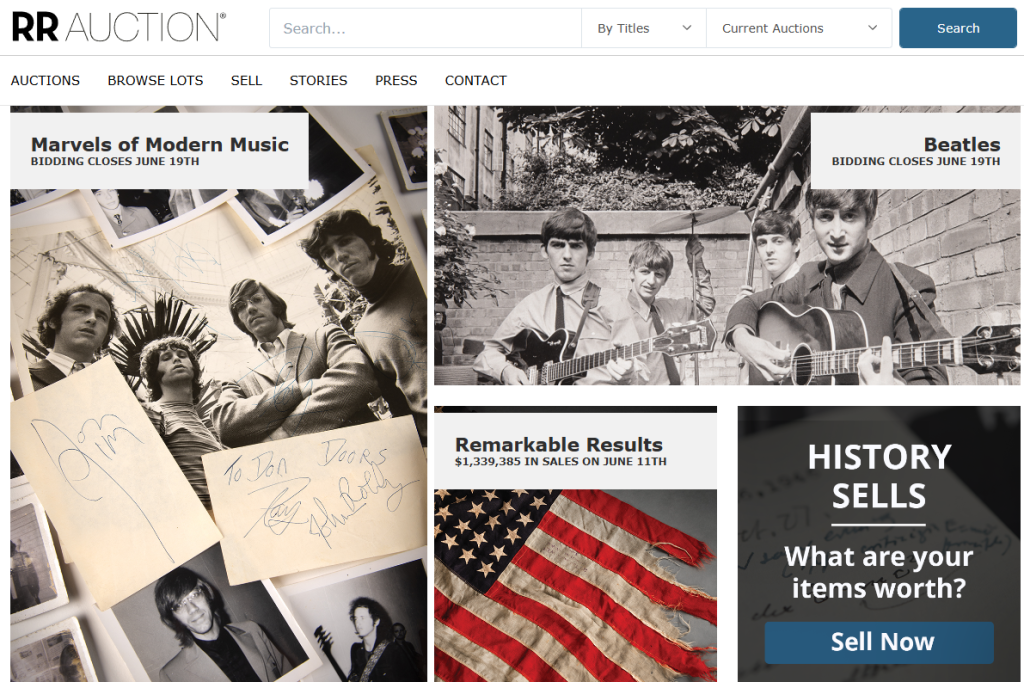1024x682 pixels.
Task: Click the blue Search button
Action: pos(957,28)
